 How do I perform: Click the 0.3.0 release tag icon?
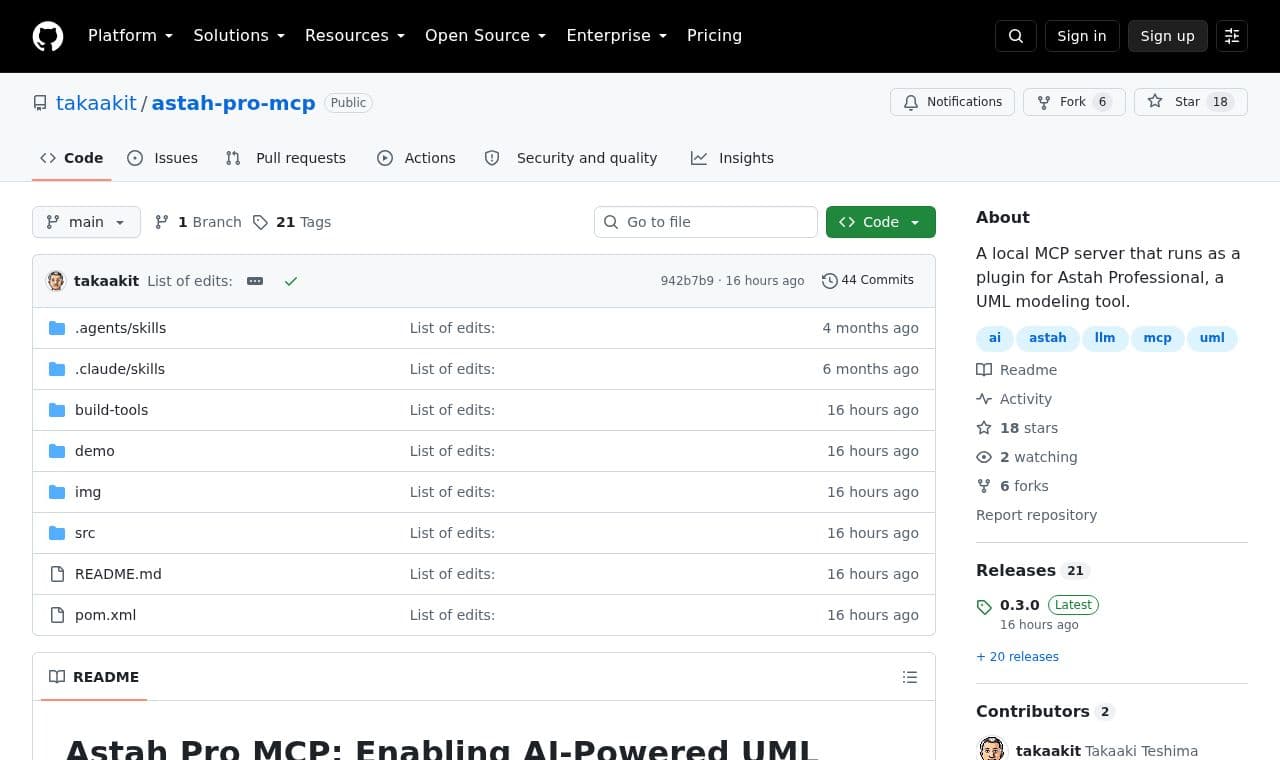pyautogui.click(x=984, y=606)
